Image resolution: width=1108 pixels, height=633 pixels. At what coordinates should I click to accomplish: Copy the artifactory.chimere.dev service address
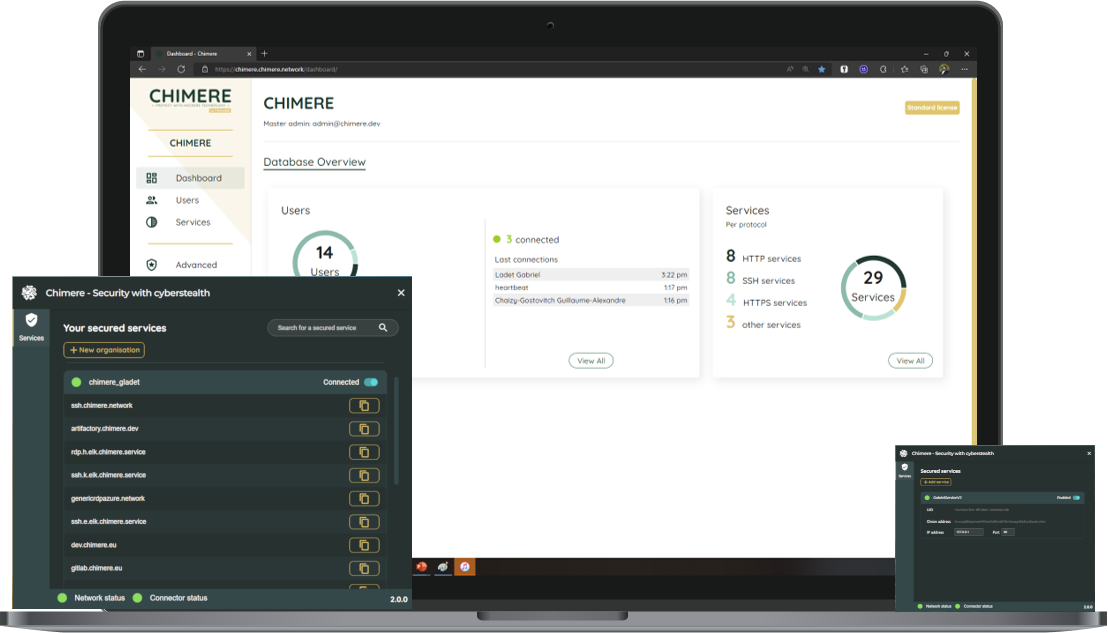click(x=364, y=429)
